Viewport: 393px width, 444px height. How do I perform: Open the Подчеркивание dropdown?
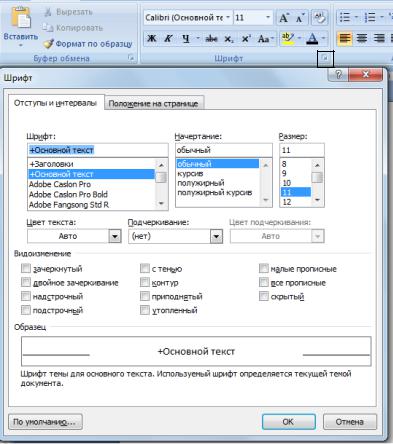pyautogui.click(x=216, y=236)
